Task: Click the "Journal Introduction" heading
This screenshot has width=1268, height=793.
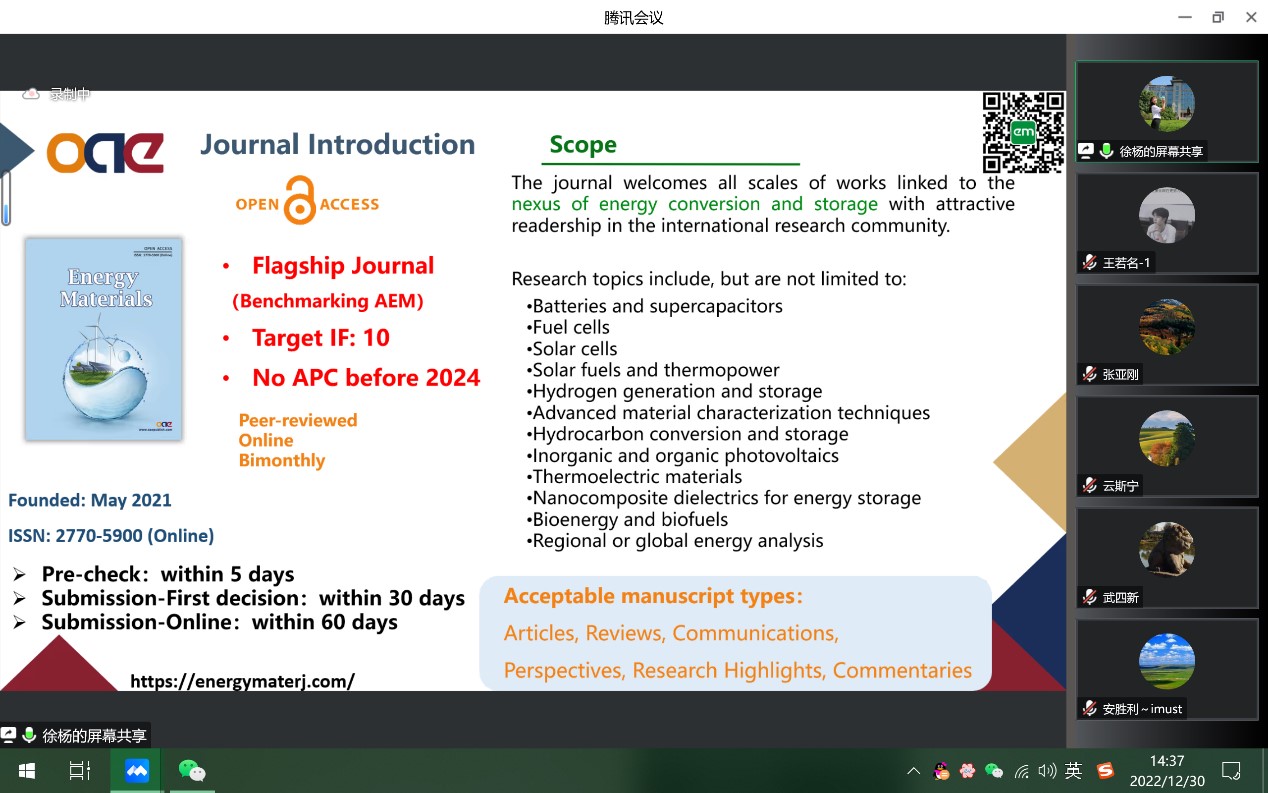Action: tap(338, 144)
